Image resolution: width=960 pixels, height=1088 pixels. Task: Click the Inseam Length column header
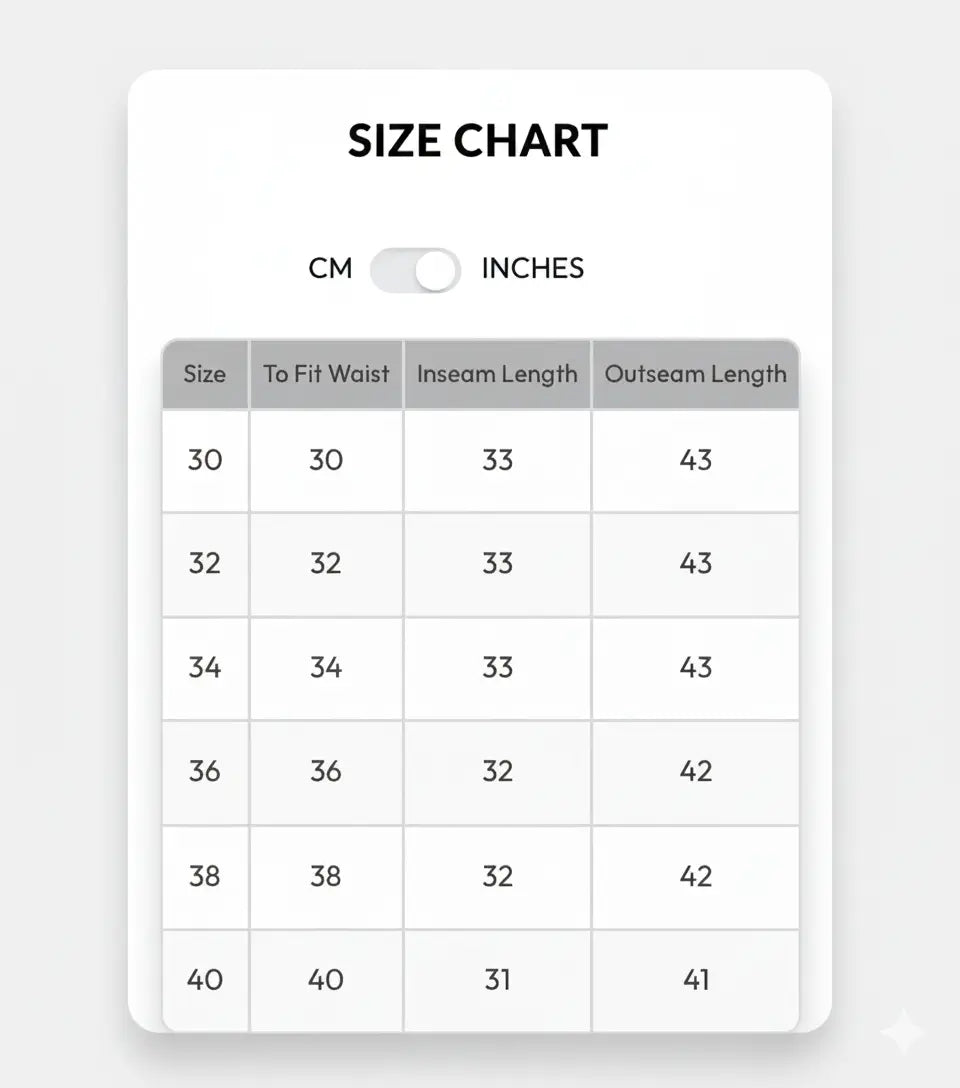[x=497, y=374]
